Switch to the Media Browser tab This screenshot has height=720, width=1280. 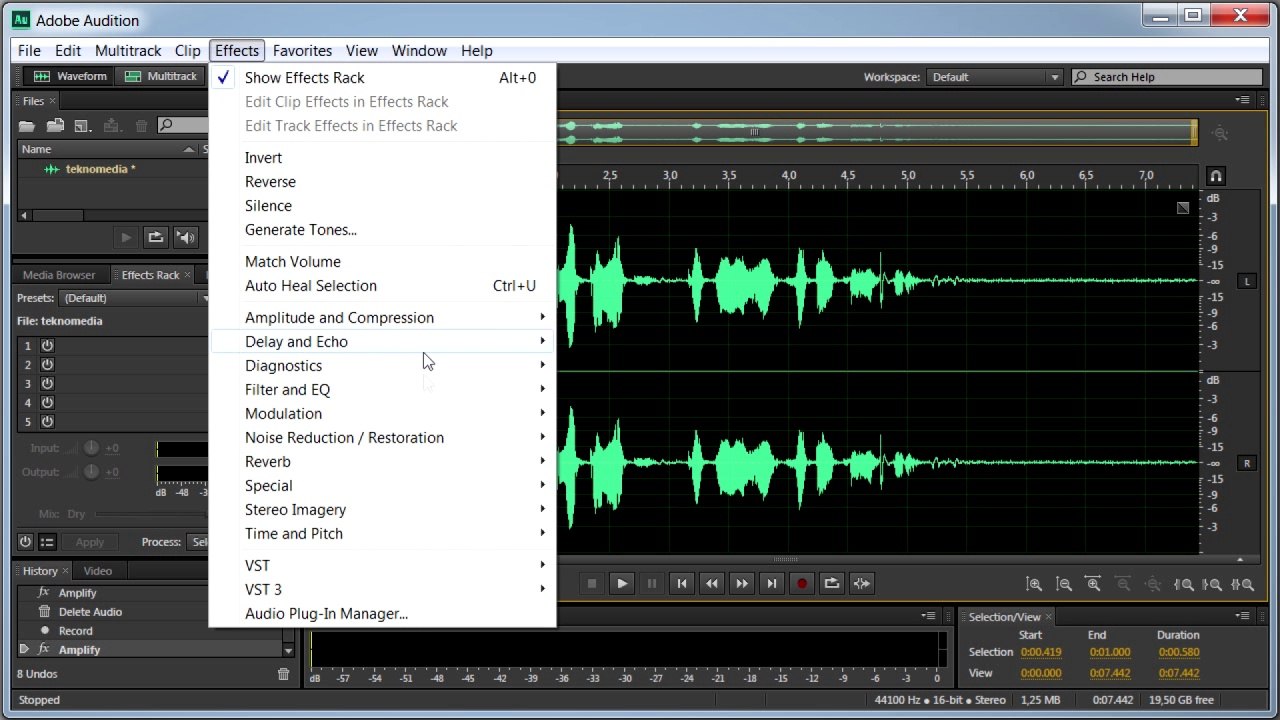[x=59, y=275]
